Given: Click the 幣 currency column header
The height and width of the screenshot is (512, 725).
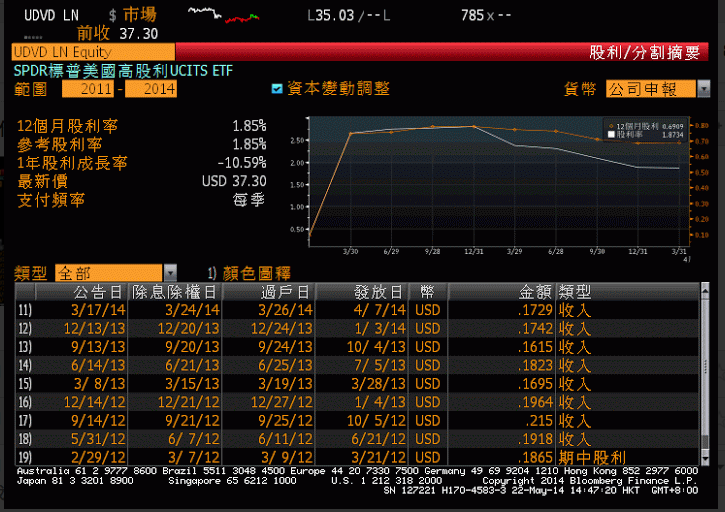Looking at the screenshot, I should pos(428,292).
